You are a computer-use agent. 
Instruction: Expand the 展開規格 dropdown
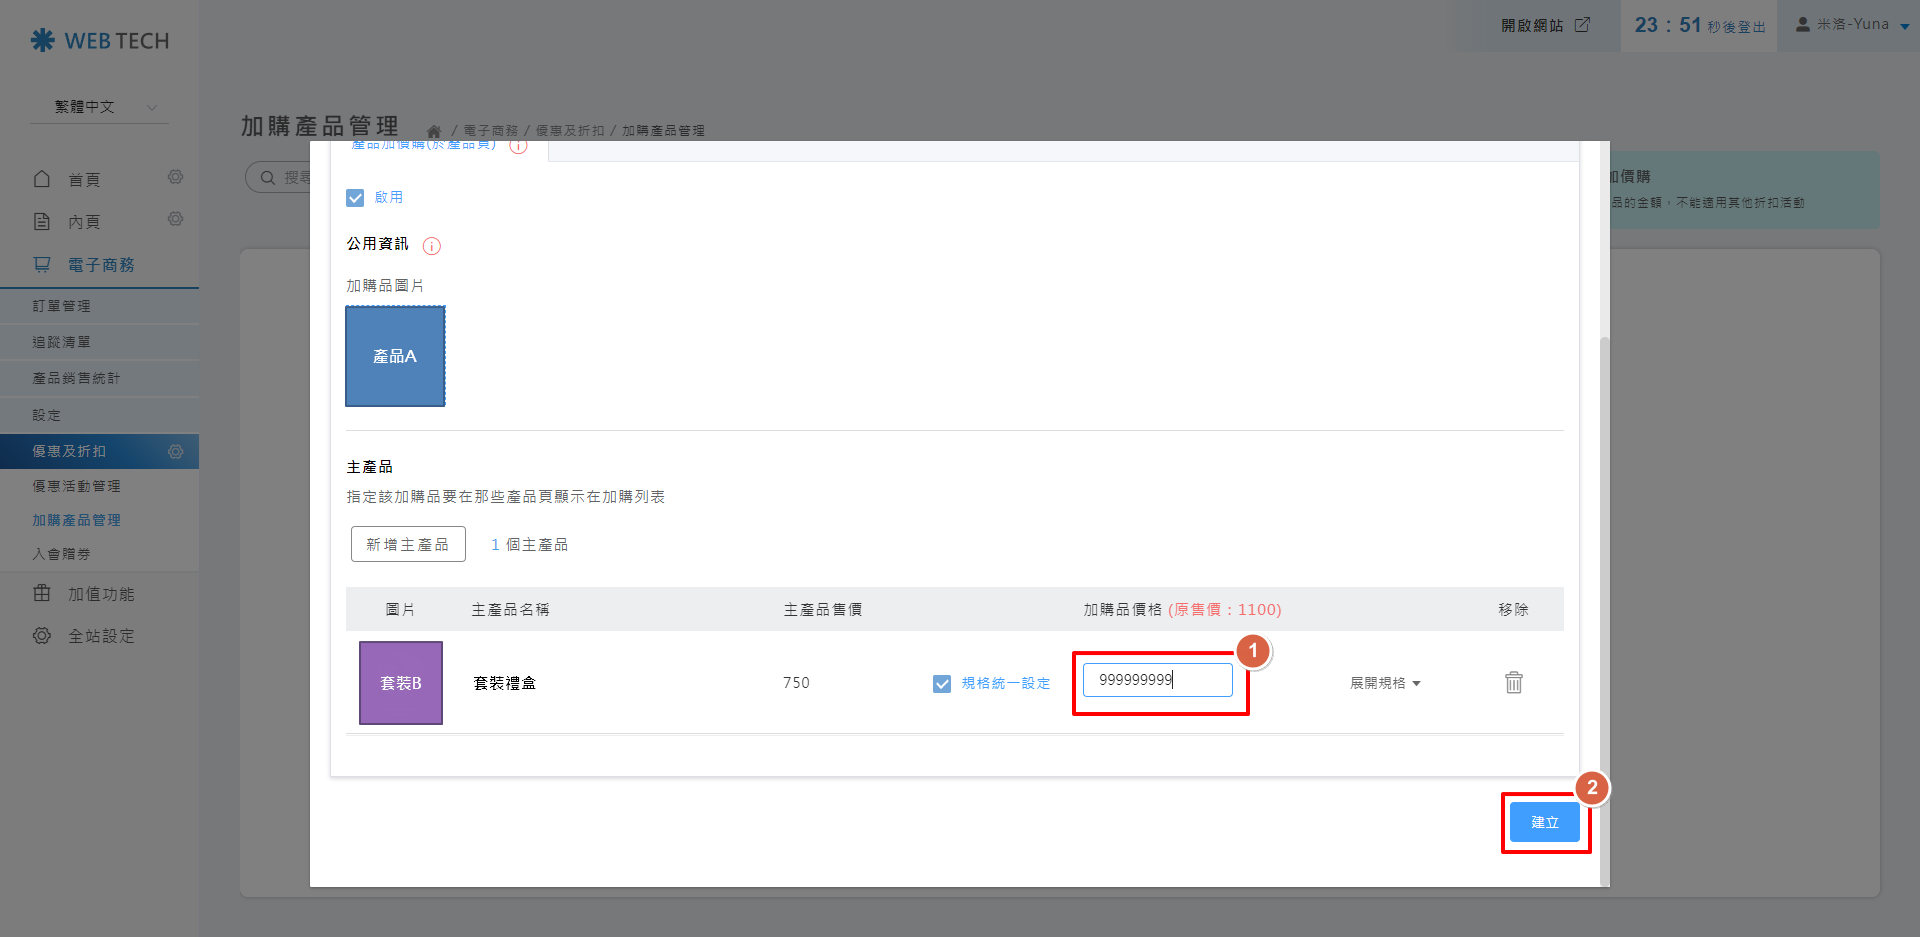(1385, 683)
